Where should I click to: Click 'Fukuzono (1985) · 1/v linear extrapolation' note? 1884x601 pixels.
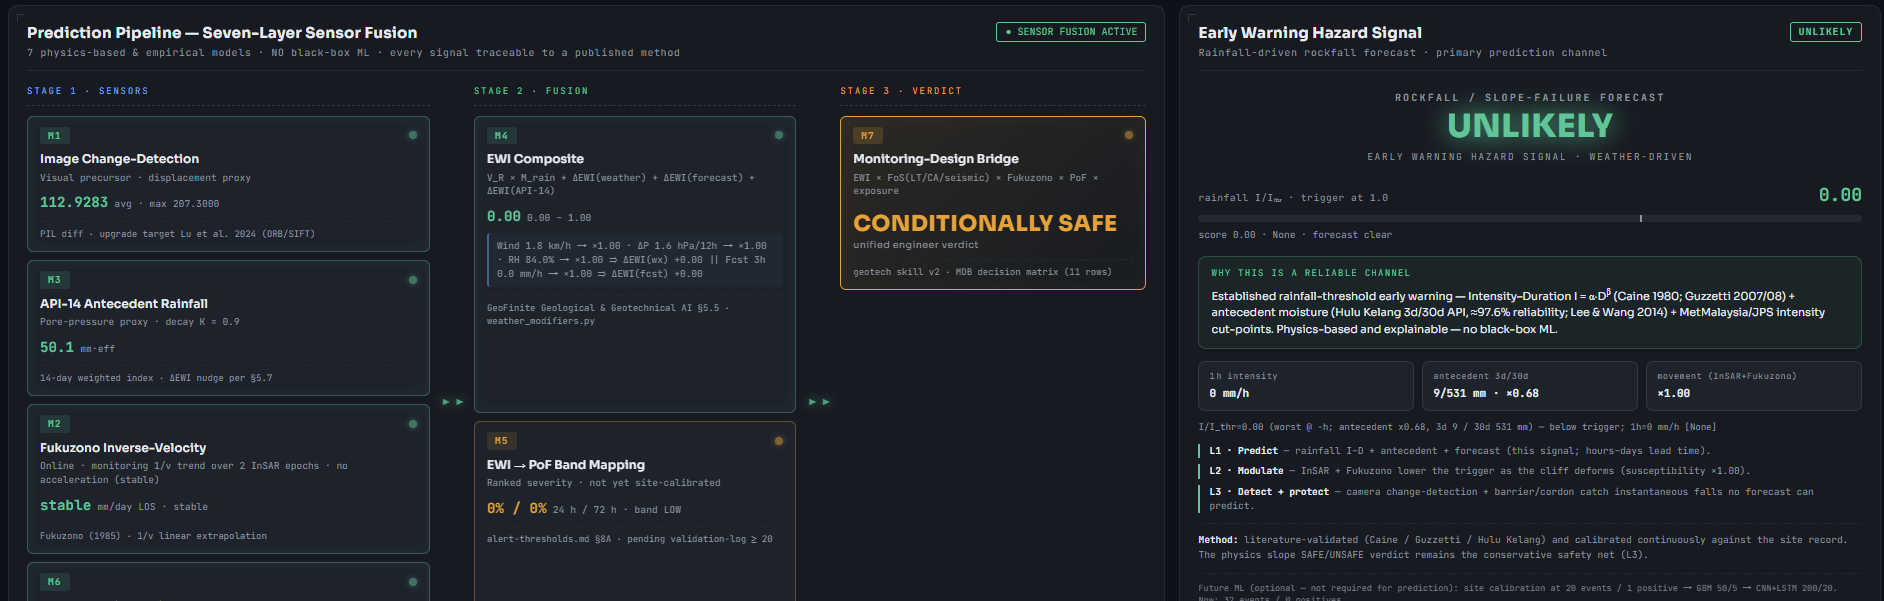click(153, 536)
